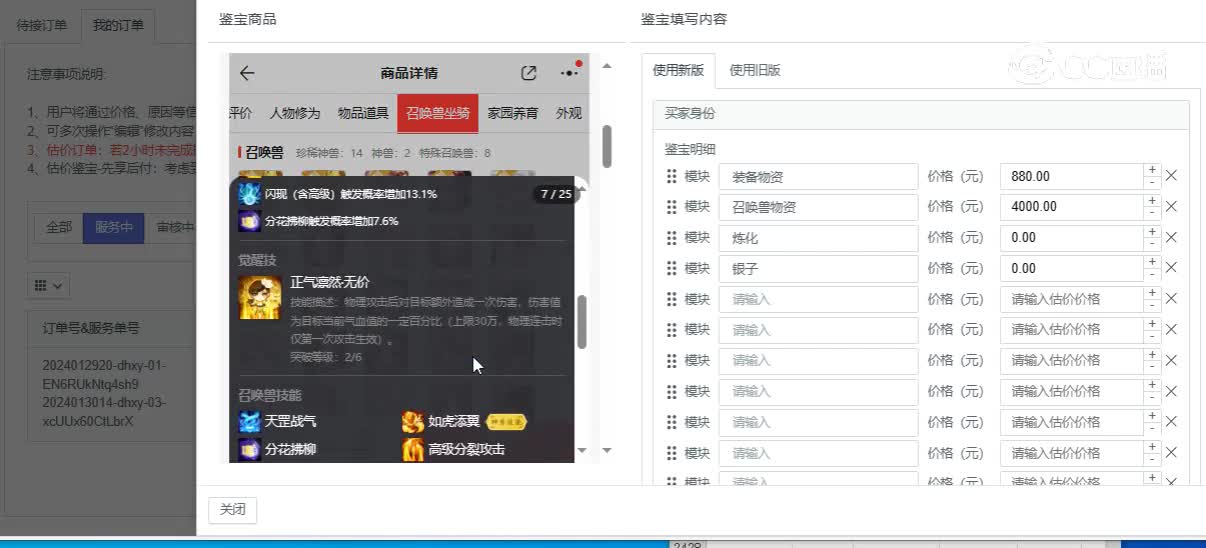1206x548 pixels.
Task: Tap the 分花拂柳 skill icon under 召唤兽技能
Action: coord(249,450)
